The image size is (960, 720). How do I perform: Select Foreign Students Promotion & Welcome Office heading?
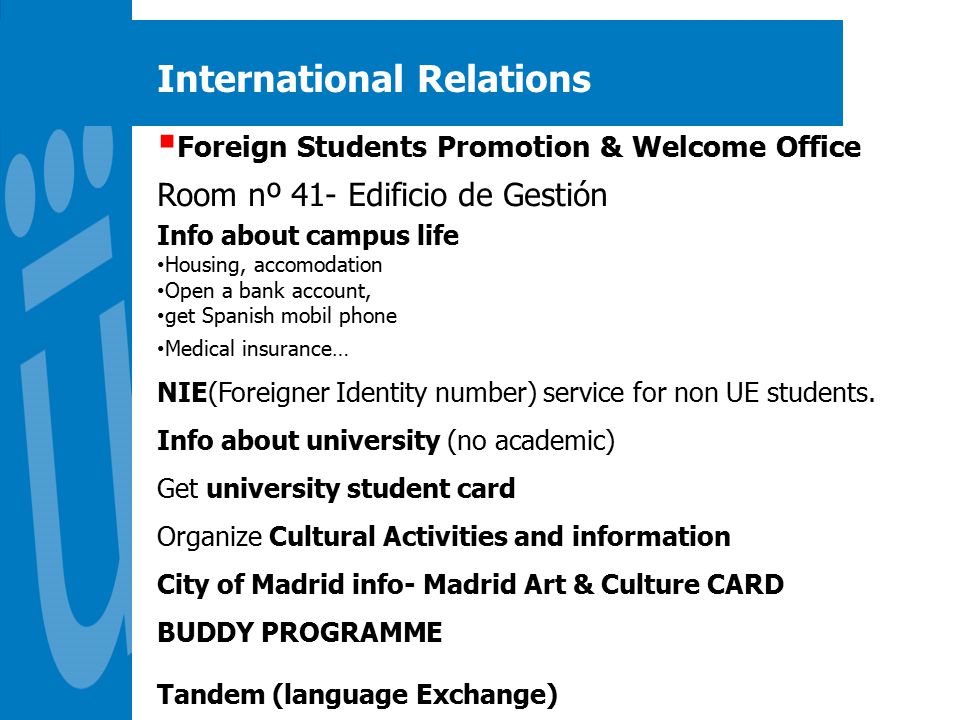tap(519, 148)
